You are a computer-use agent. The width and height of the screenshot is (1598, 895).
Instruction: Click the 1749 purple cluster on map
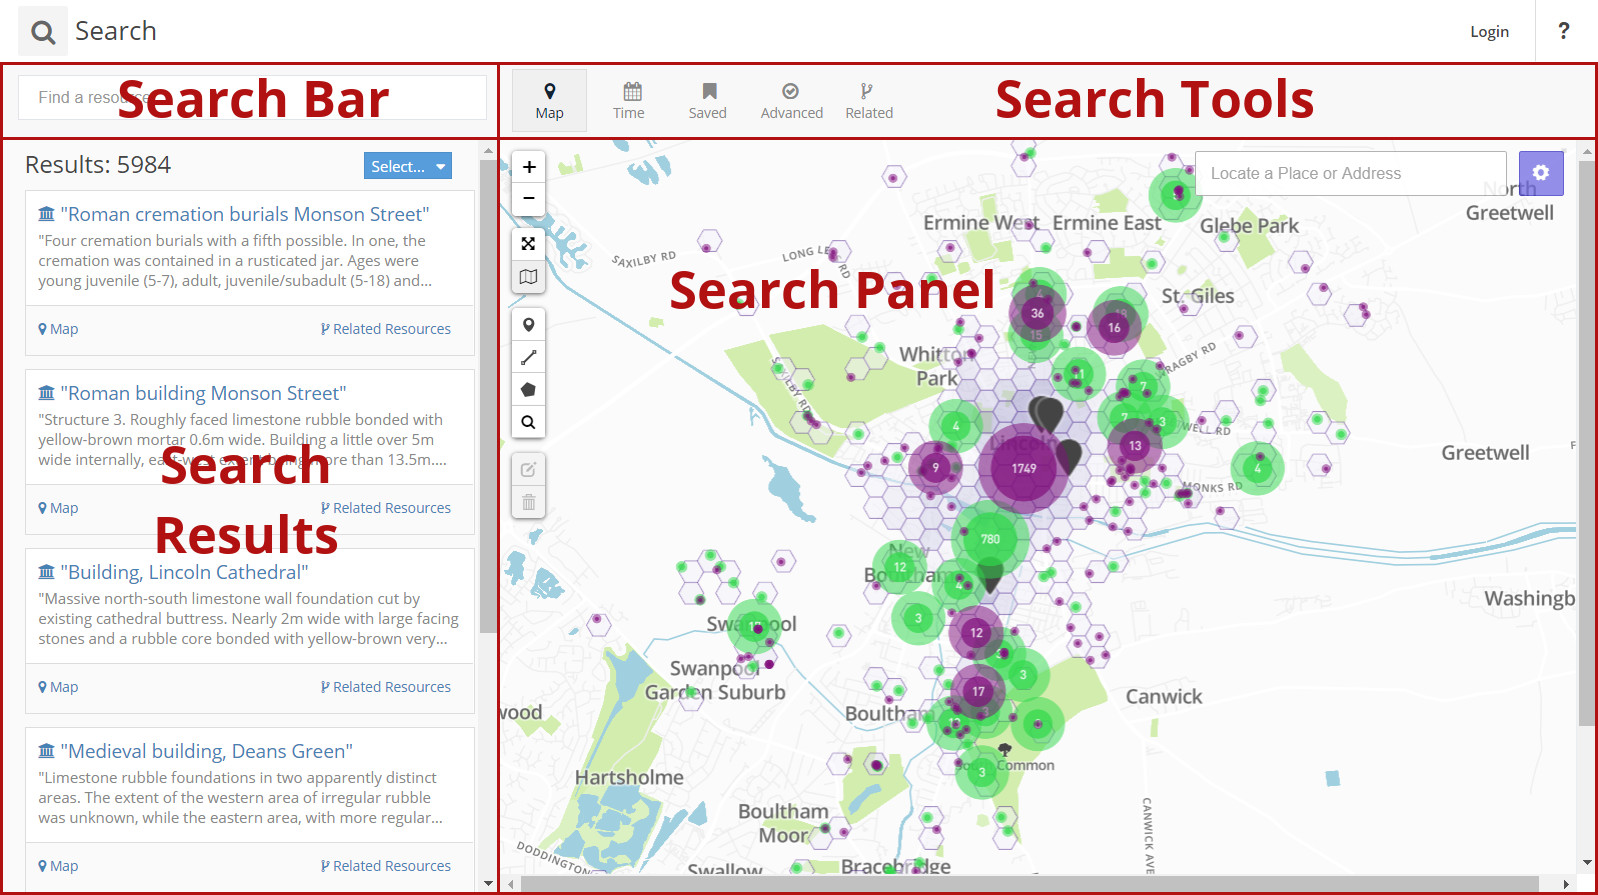[1023, 468]
